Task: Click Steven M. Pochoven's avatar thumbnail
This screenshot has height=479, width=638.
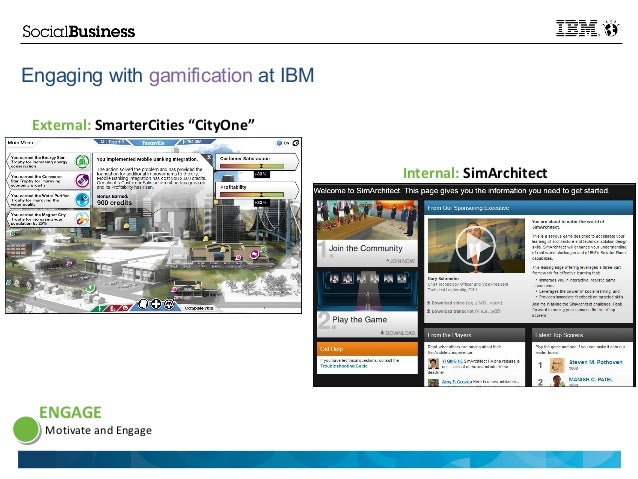Action: coord(557,365)
